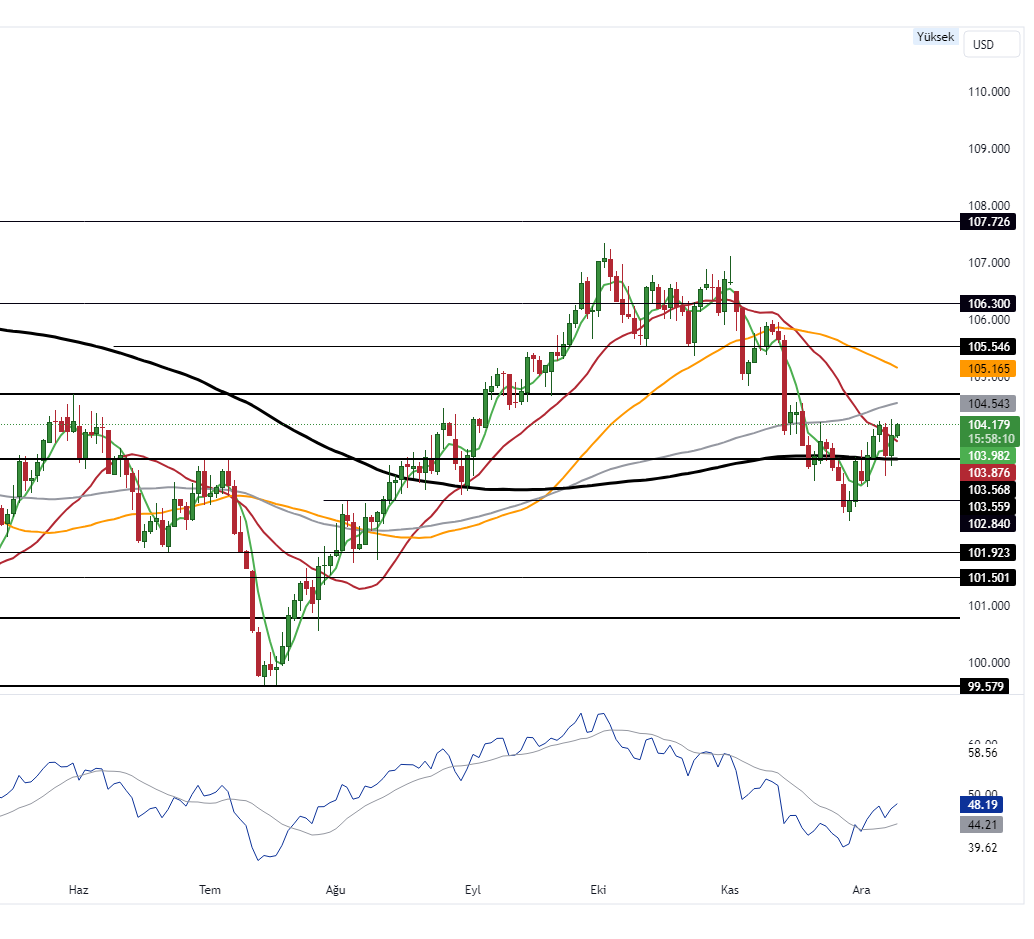1034x939 pixels.
Task: Click the 105.546 price level label
Action: (x=986, y=346)
